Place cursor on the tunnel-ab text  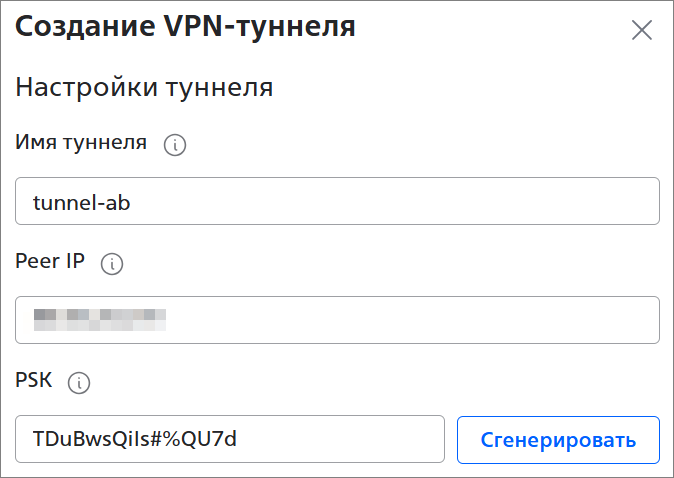pyautogui.click(x=82, y=203)
